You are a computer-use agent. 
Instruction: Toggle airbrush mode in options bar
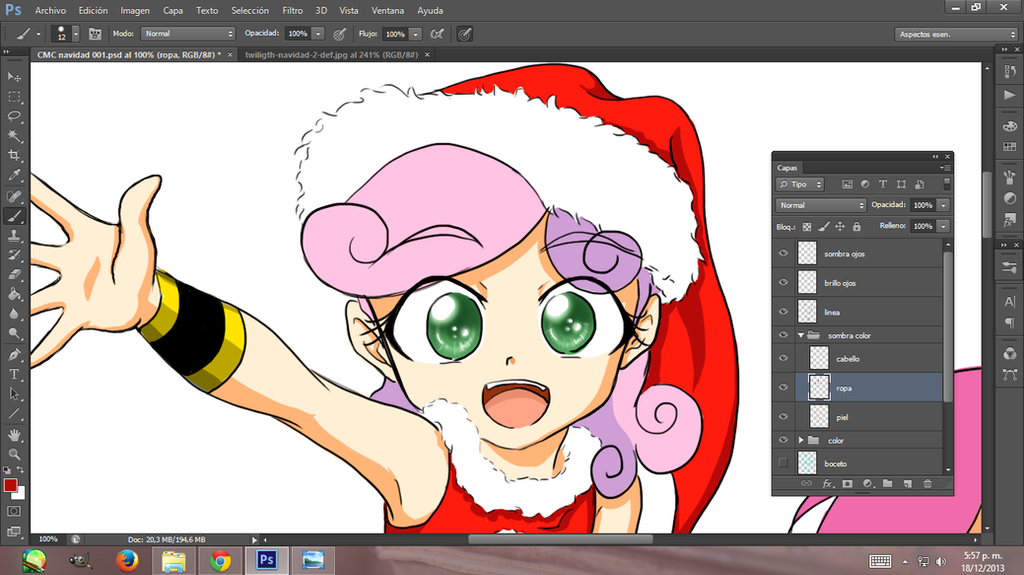coord(437,34)
